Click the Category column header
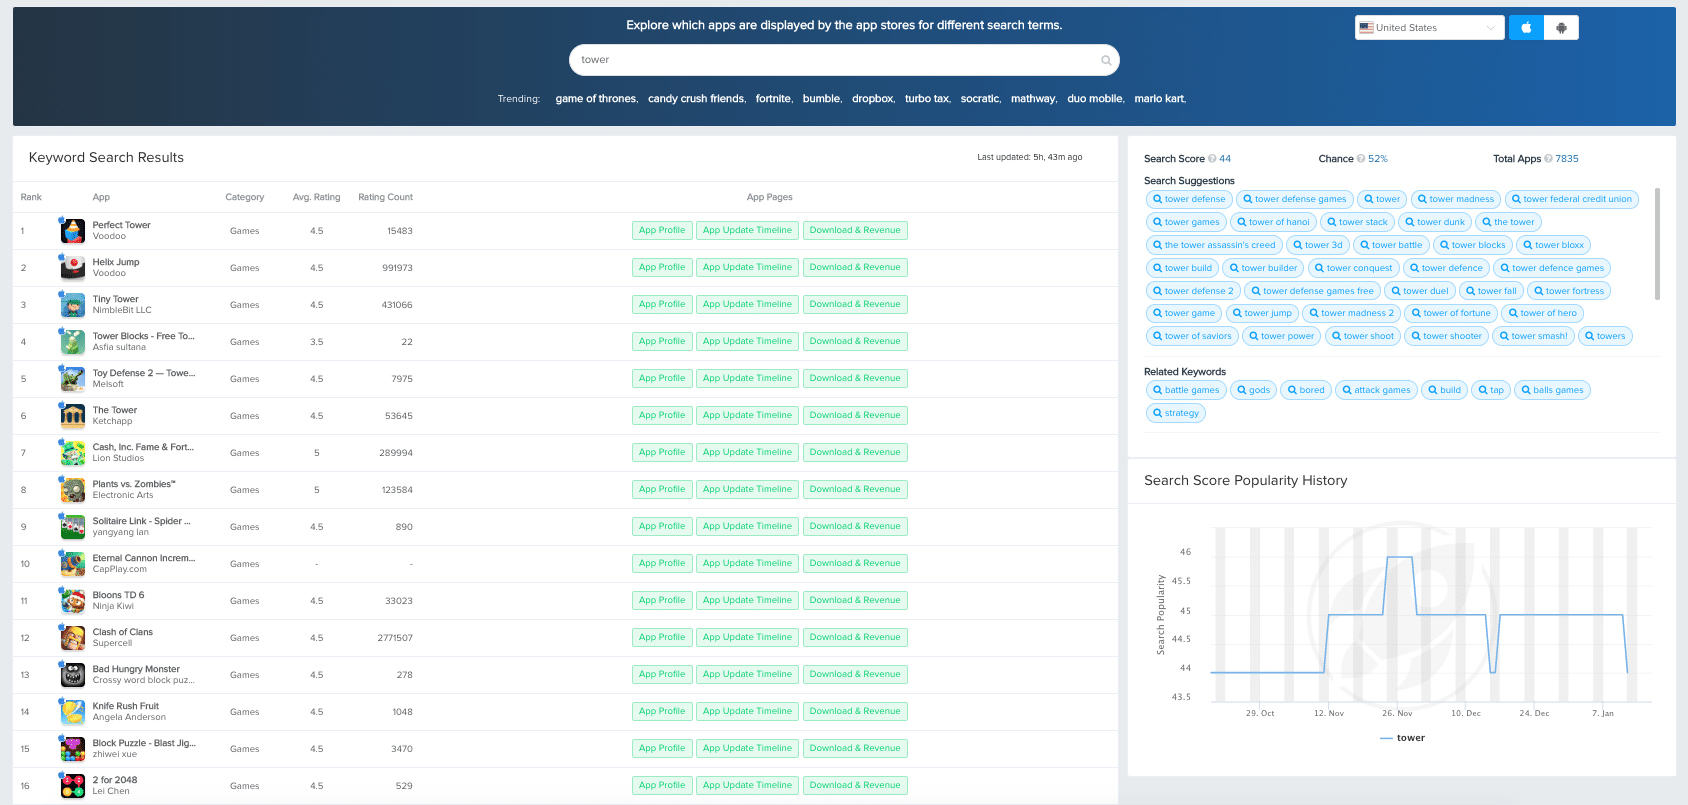The width and height of the screenshot is (1688, 805). [244, 197]
